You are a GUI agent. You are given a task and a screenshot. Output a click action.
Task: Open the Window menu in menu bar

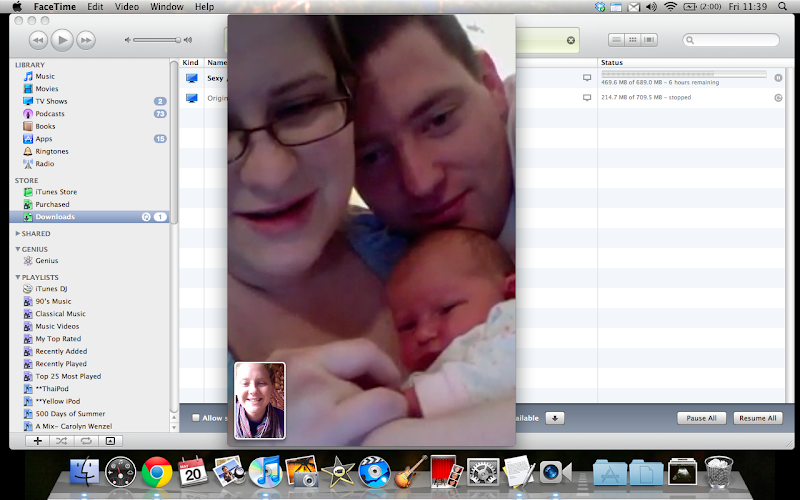(165, 7)
